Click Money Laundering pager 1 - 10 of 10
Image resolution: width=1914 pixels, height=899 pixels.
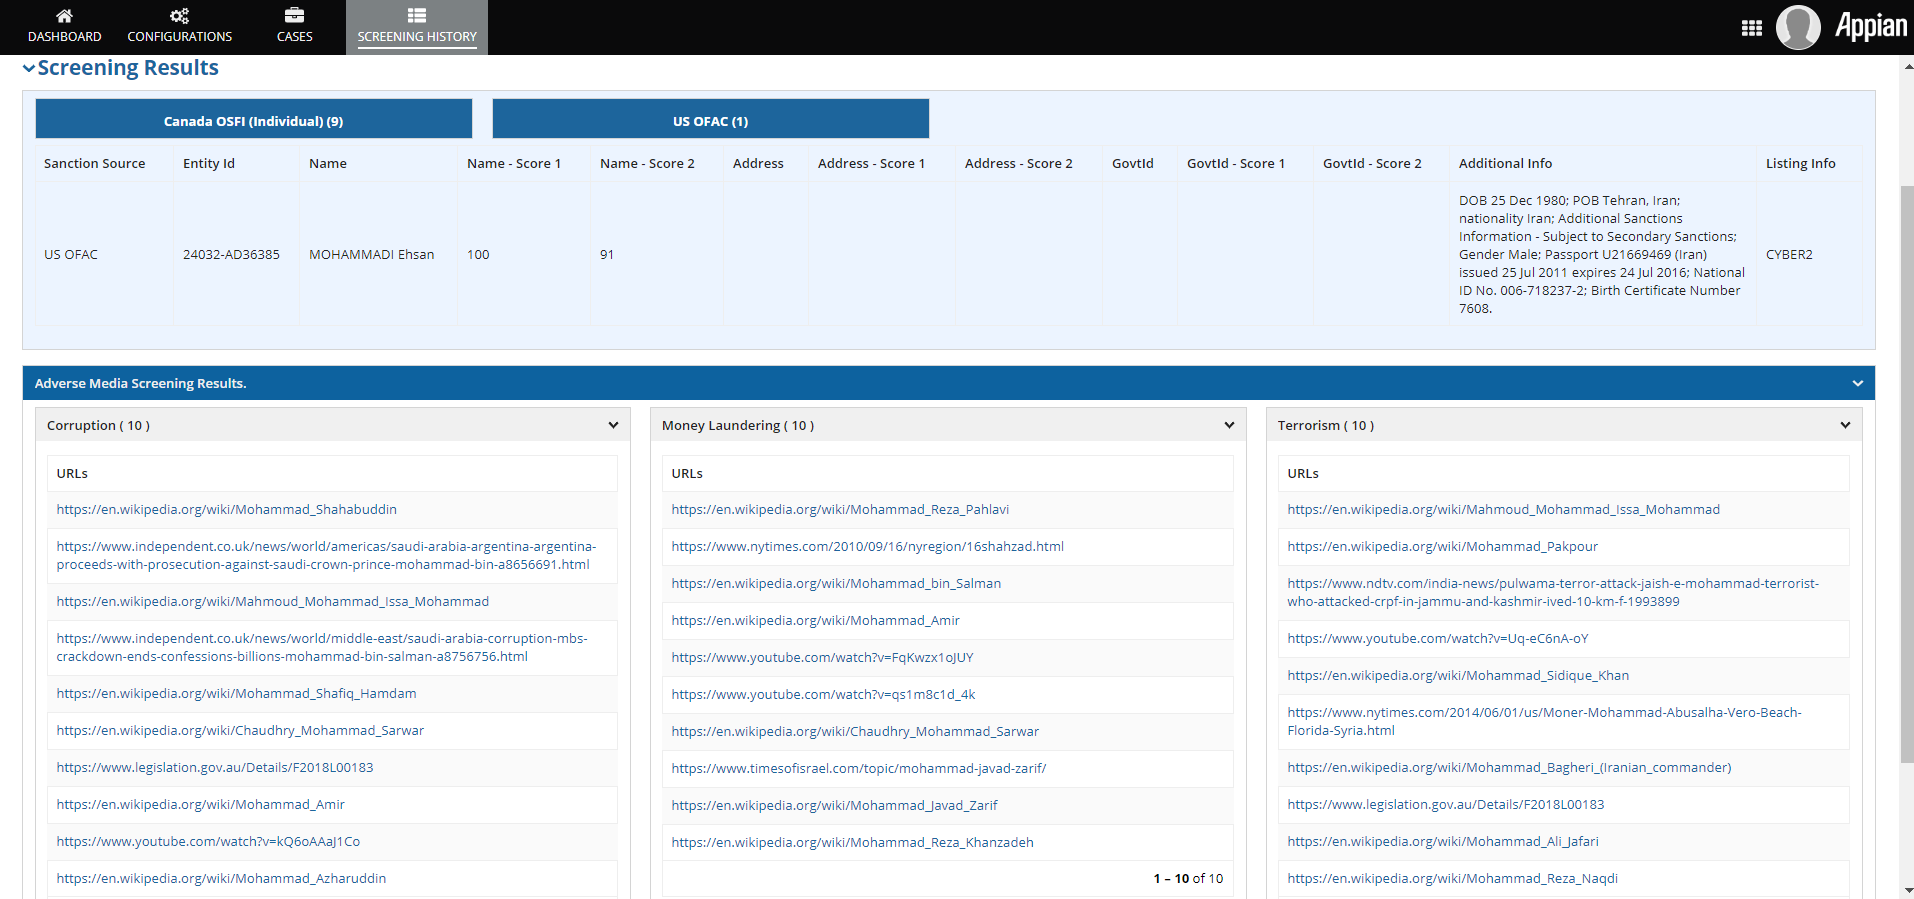coord(1188,878)
